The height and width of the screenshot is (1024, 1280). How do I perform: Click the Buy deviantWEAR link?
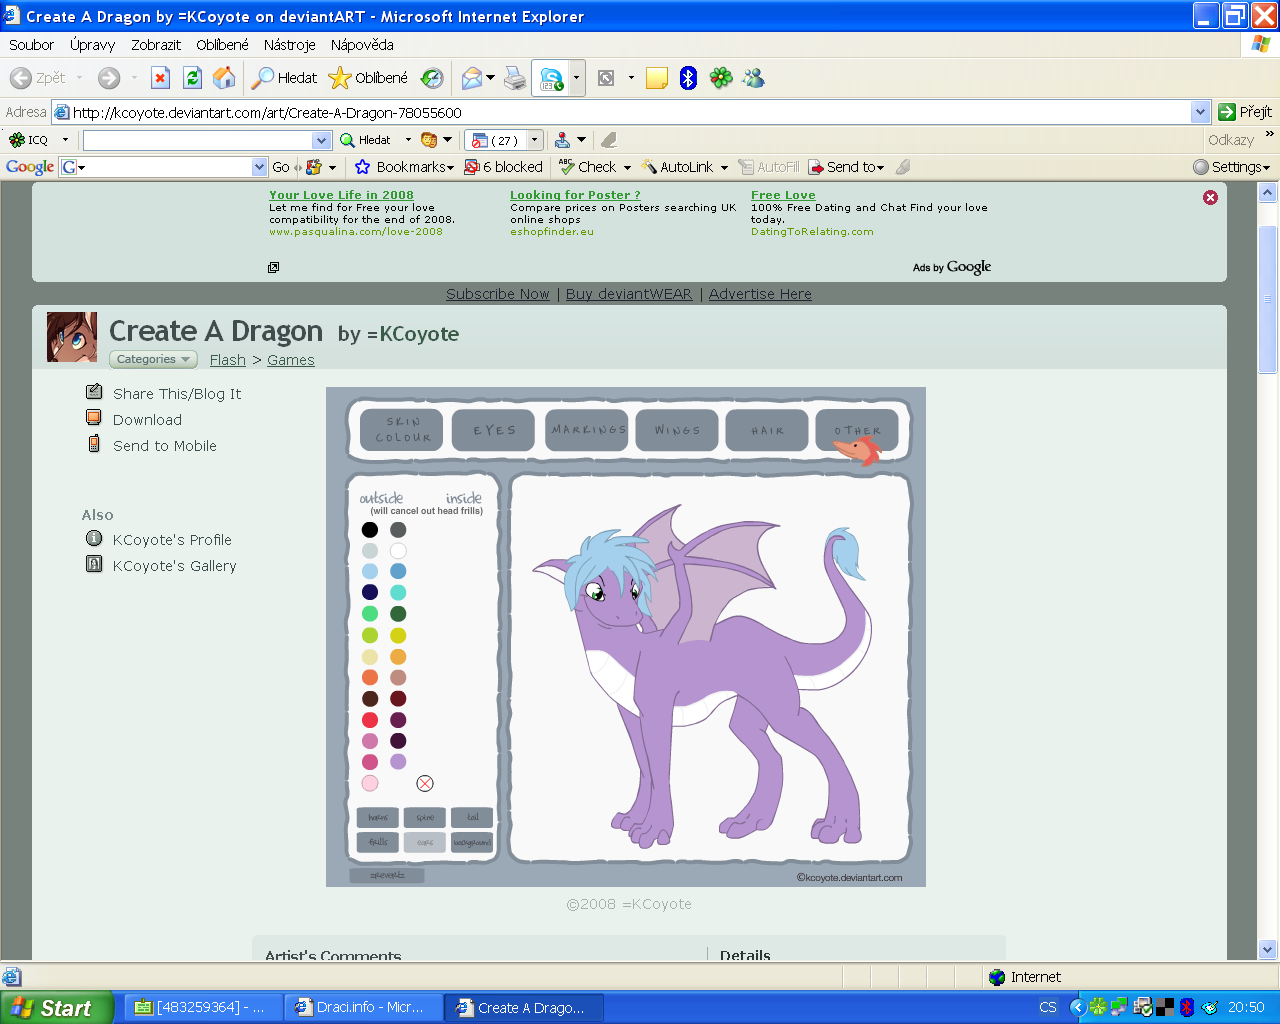[629, 294]
